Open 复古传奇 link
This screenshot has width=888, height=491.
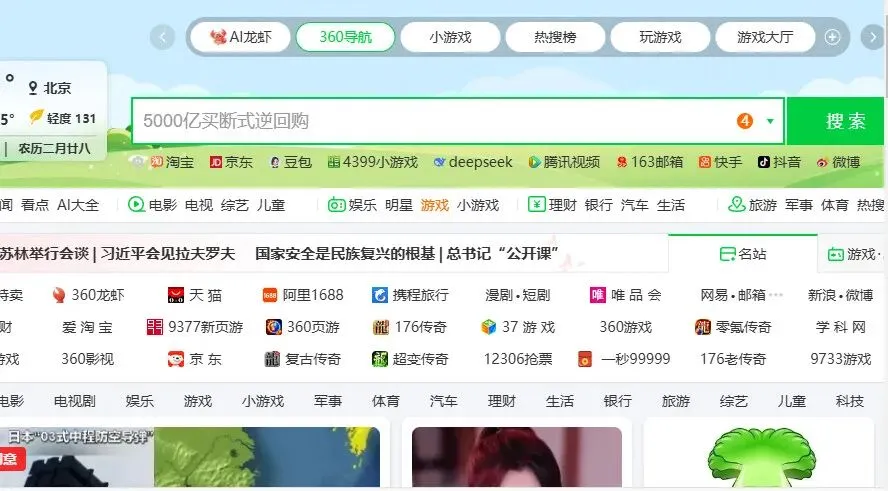pyautogui.click(x=302, y=359)
